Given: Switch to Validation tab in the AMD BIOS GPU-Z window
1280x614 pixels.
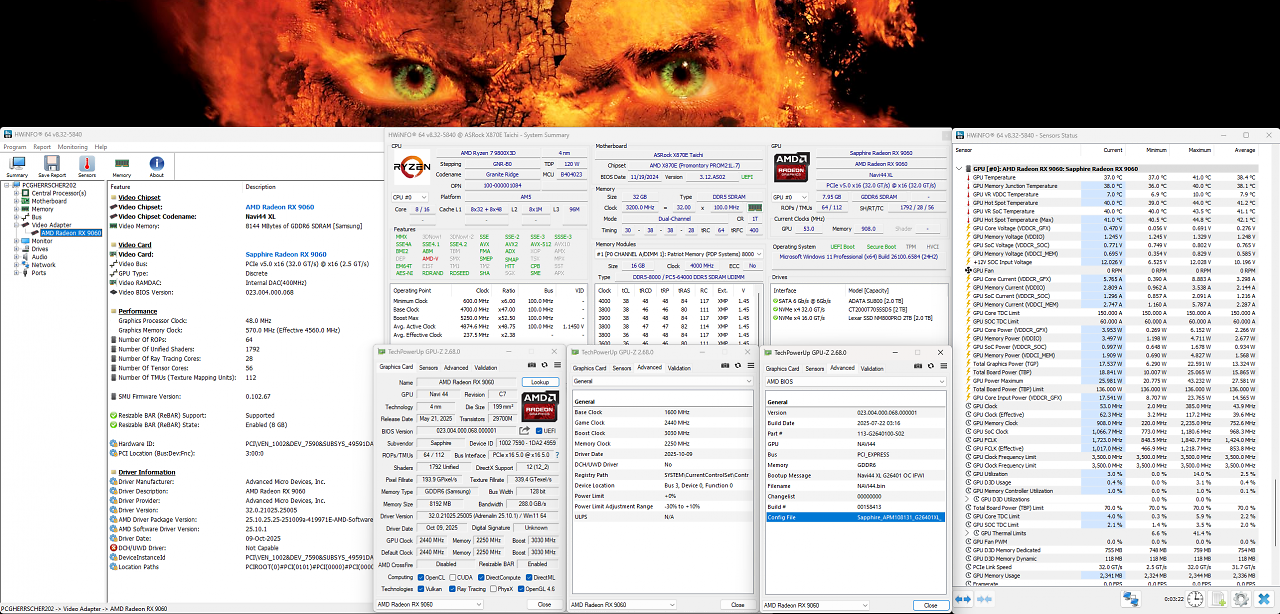Looking at the screenshot, I should point(873,367).
